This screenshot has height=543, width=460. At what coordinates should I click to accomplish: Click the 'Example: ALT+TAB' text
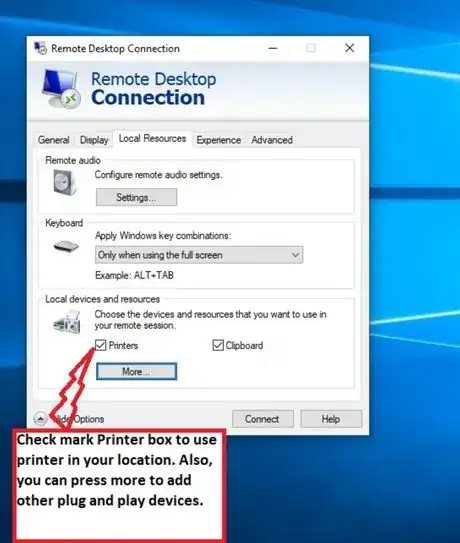(x=134, y=275)
